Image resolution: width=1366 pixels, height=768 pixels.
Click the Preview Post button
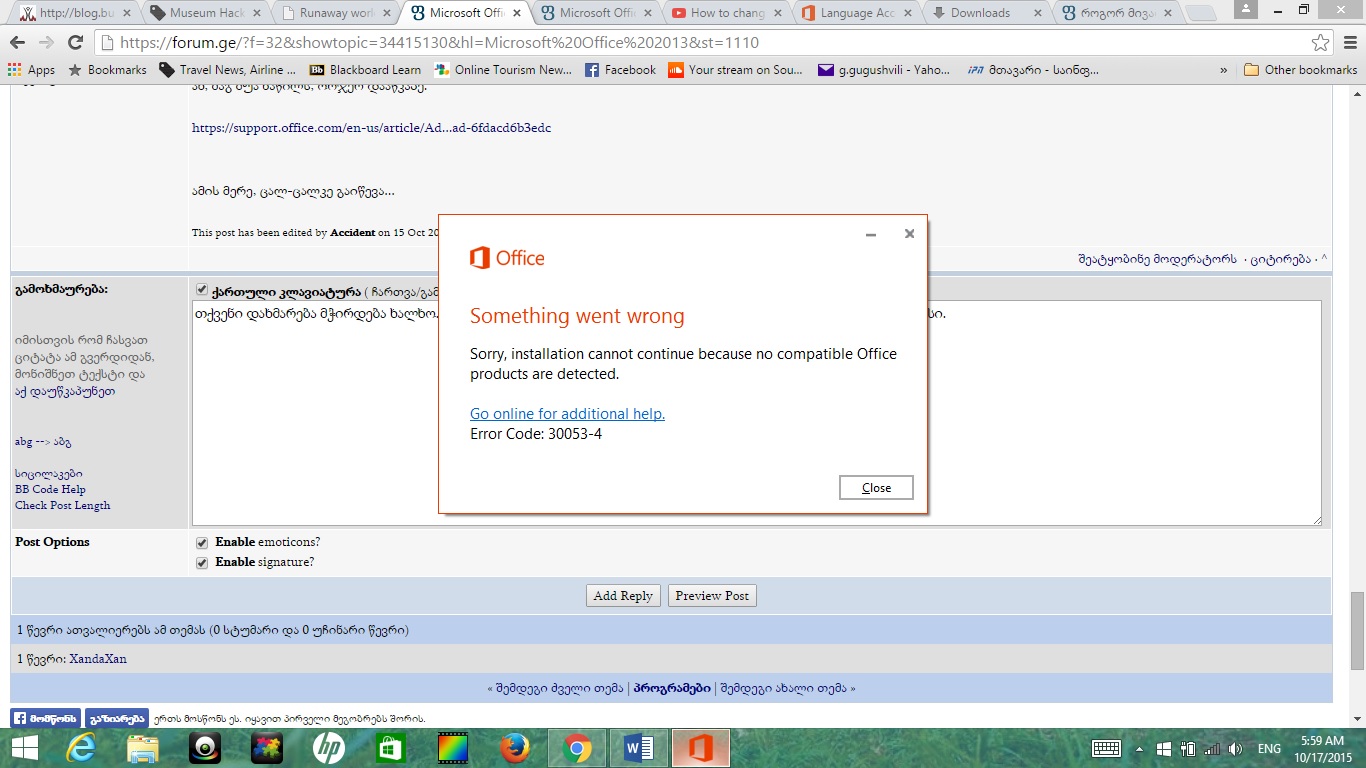tap(712, 596)
